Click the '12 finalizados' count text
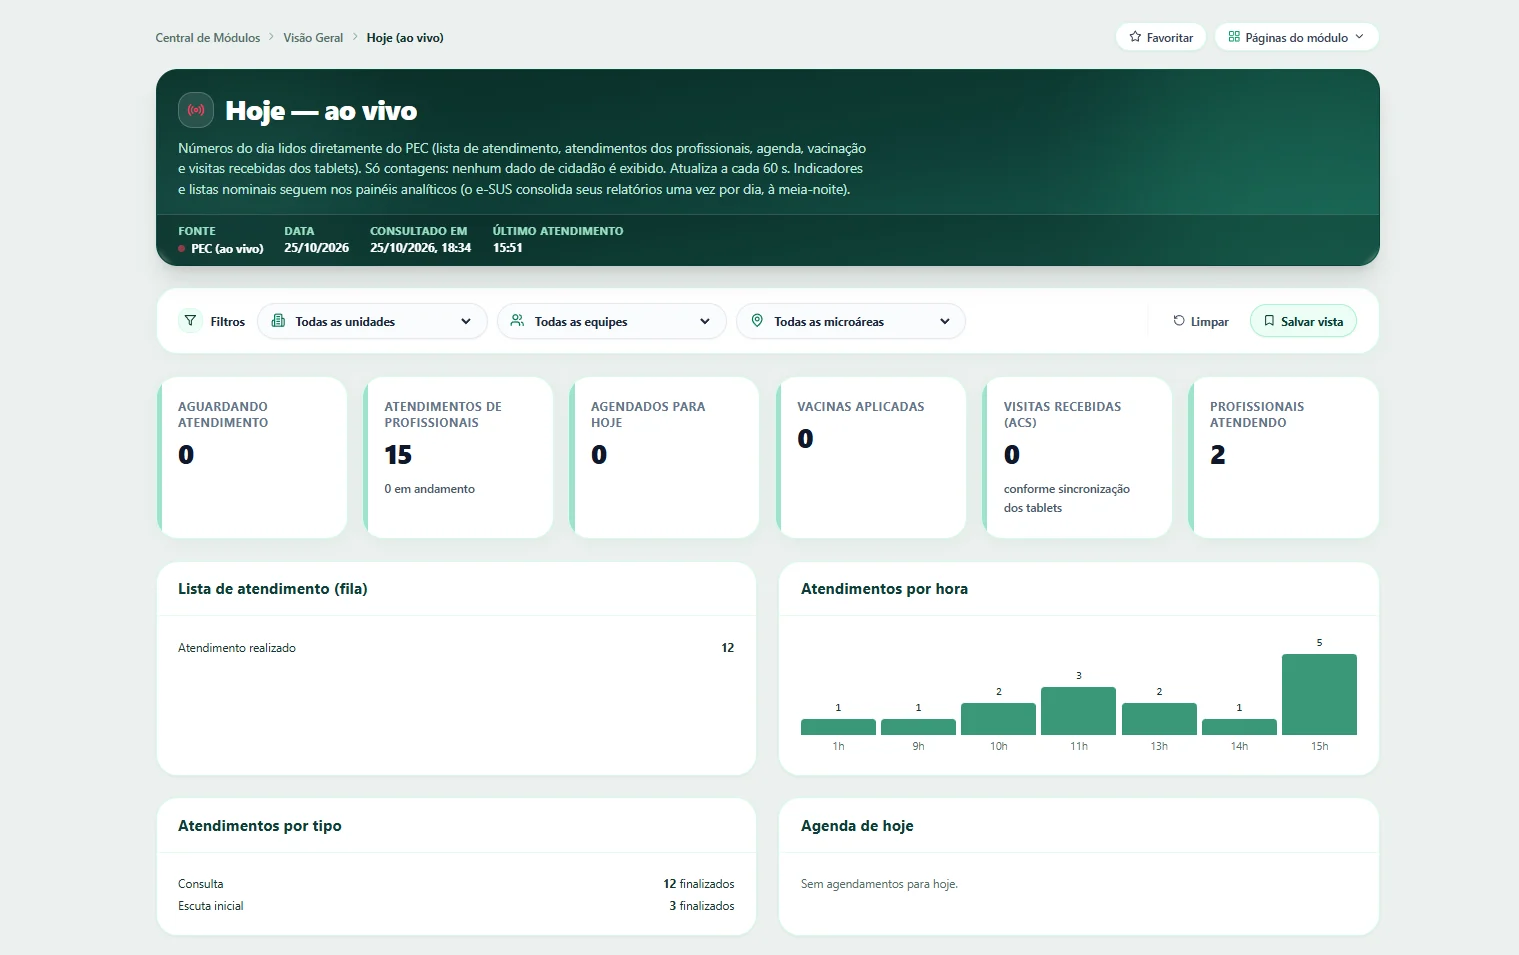 tap(699, 884)
